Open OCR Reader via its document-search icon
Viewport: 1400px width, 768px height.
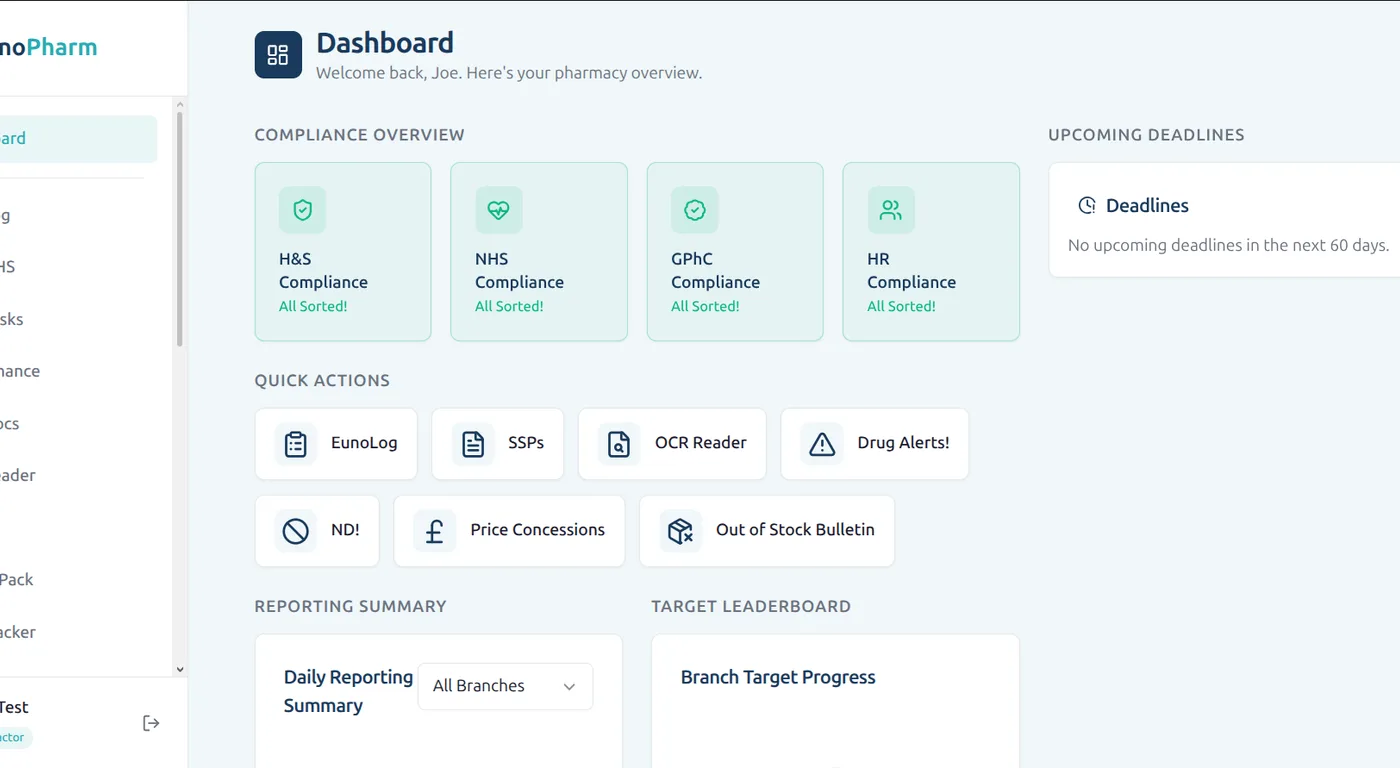coord(619,443)
